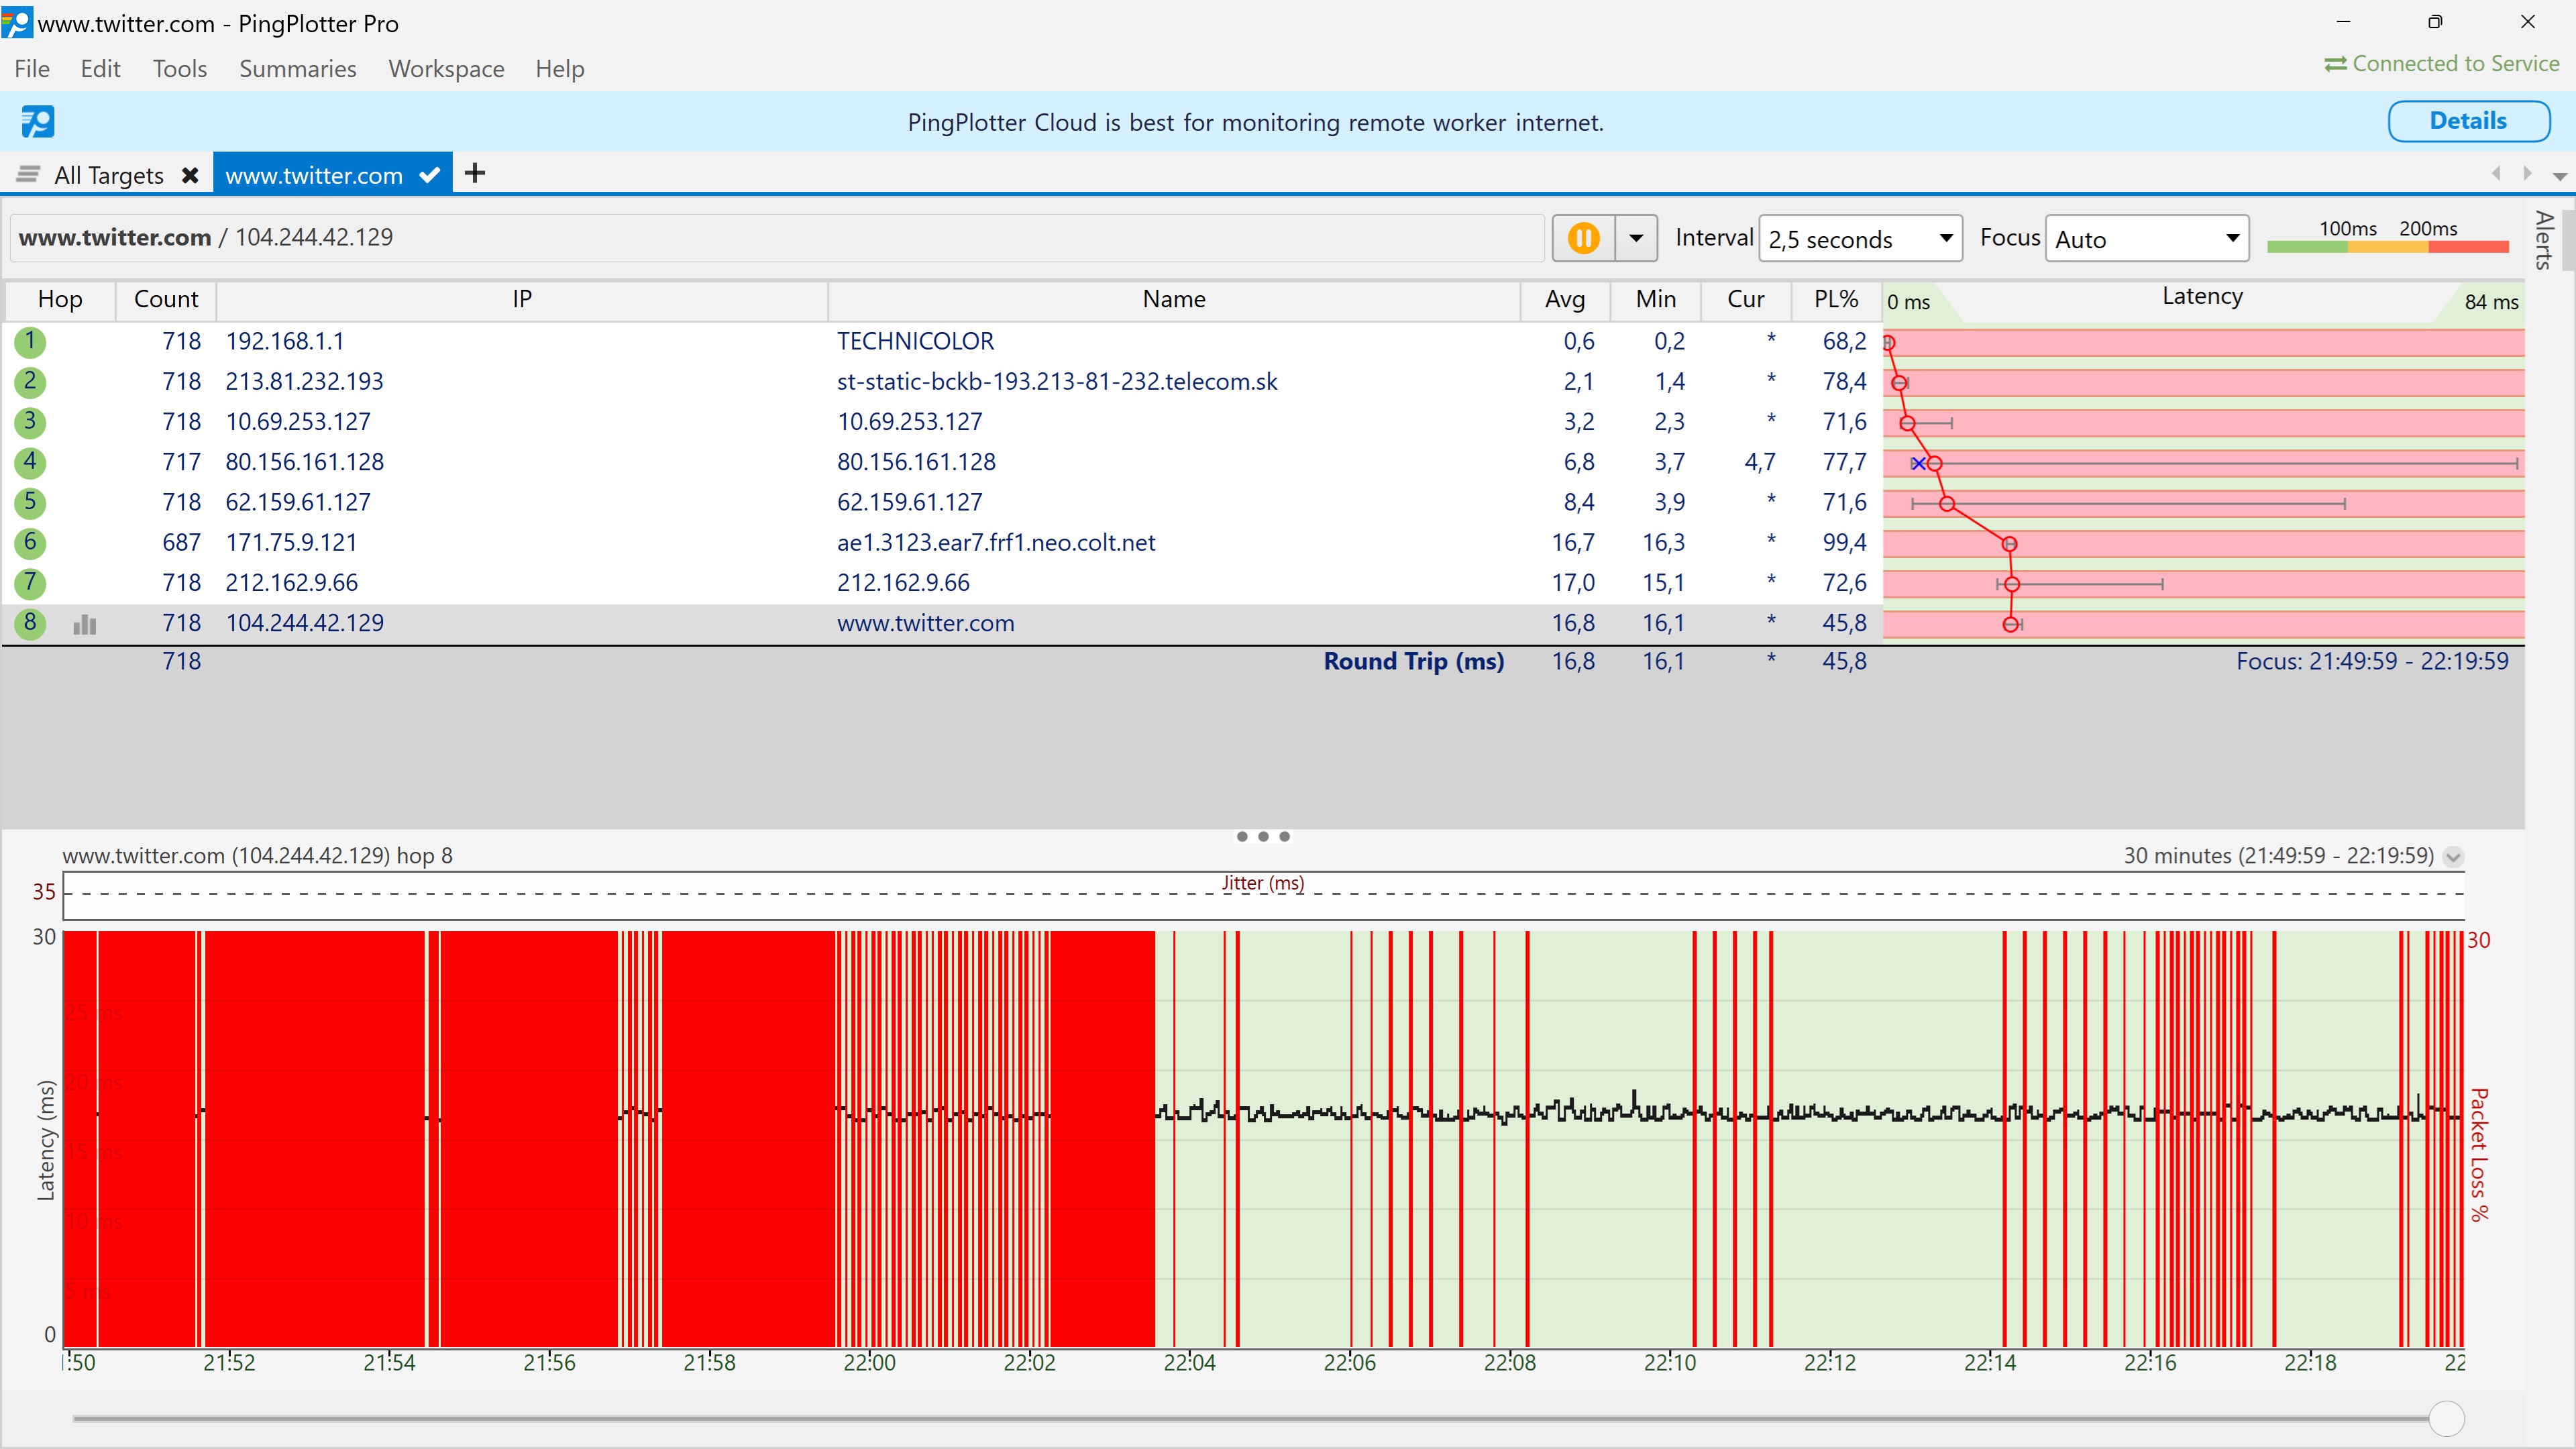
Task: Click the PingPlotter Cloud logo icon
Action: click(38, 122)
